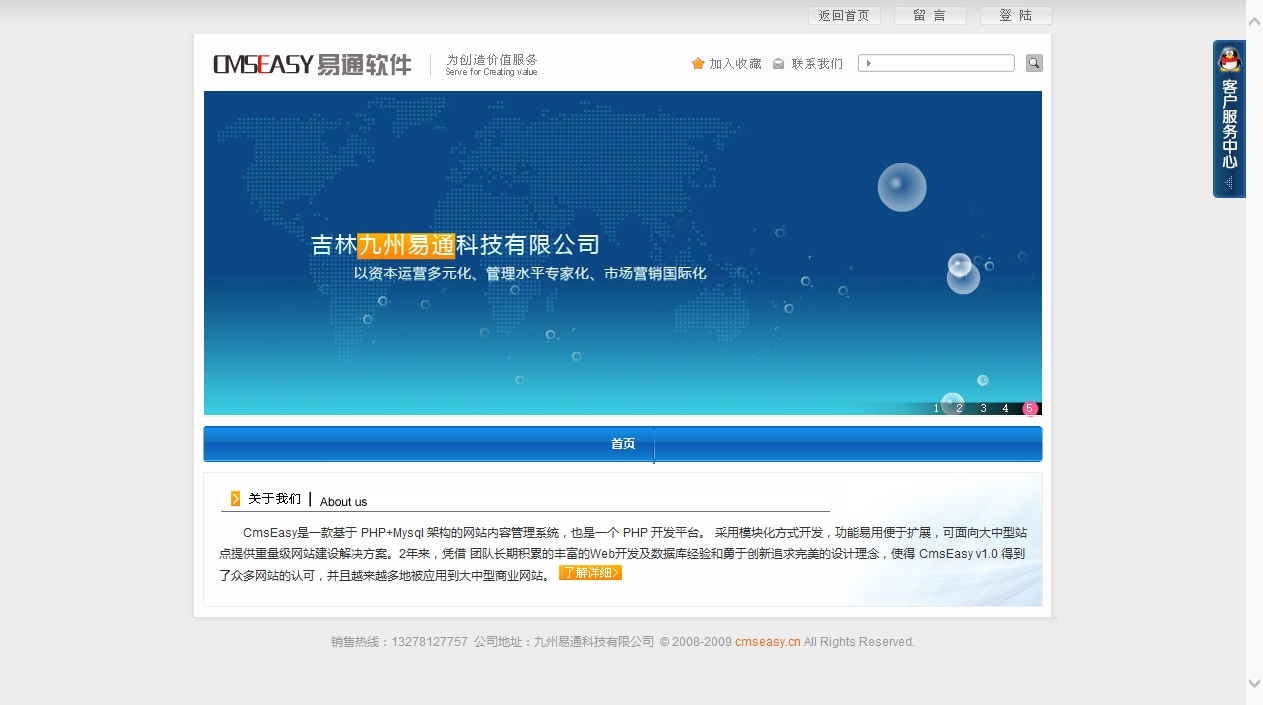Click the 关于我们 heading text
1263x705 pixels.
pos(274,499)
